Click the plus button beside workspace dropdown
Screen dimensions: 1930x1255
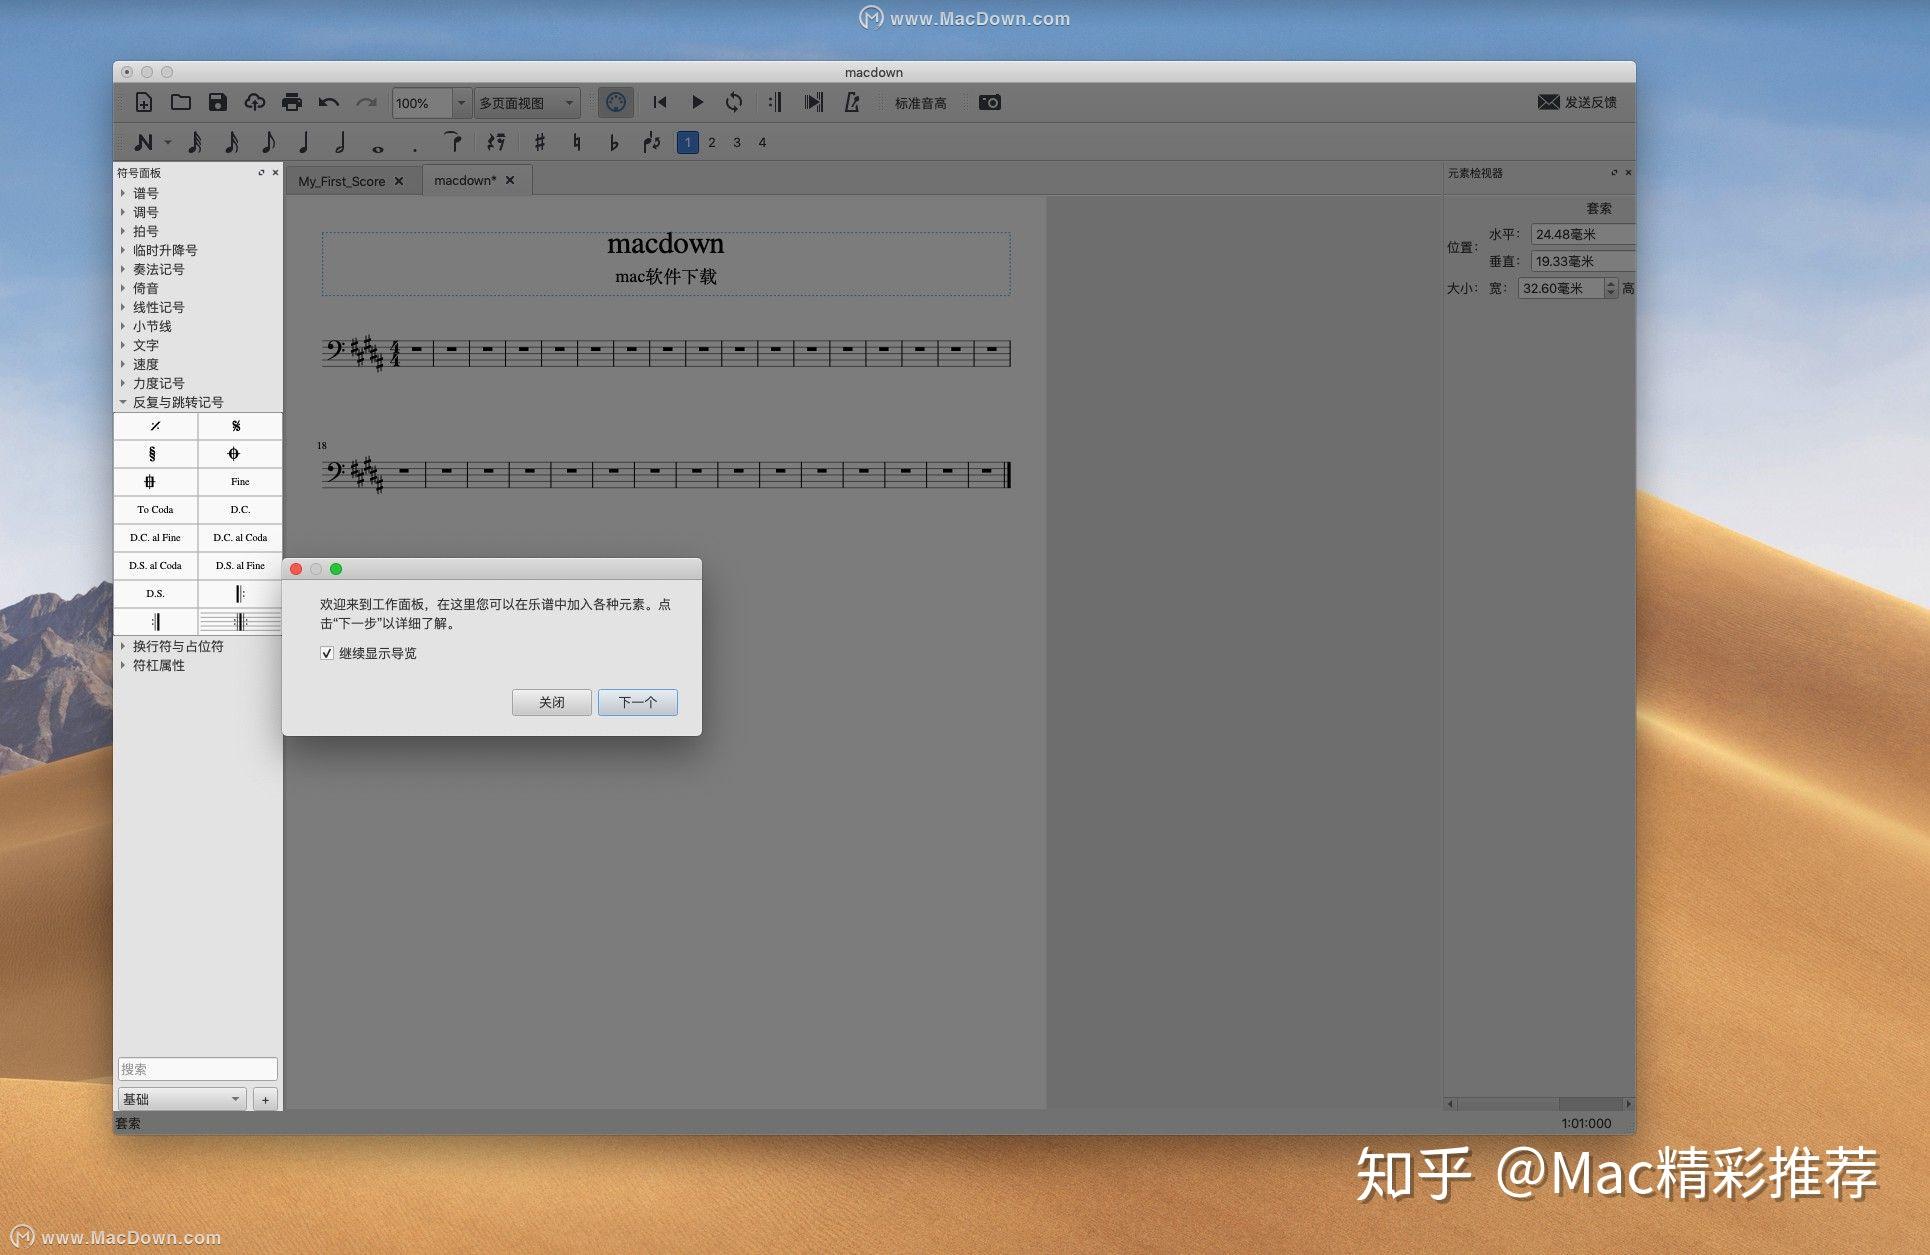pos(265,1099)
